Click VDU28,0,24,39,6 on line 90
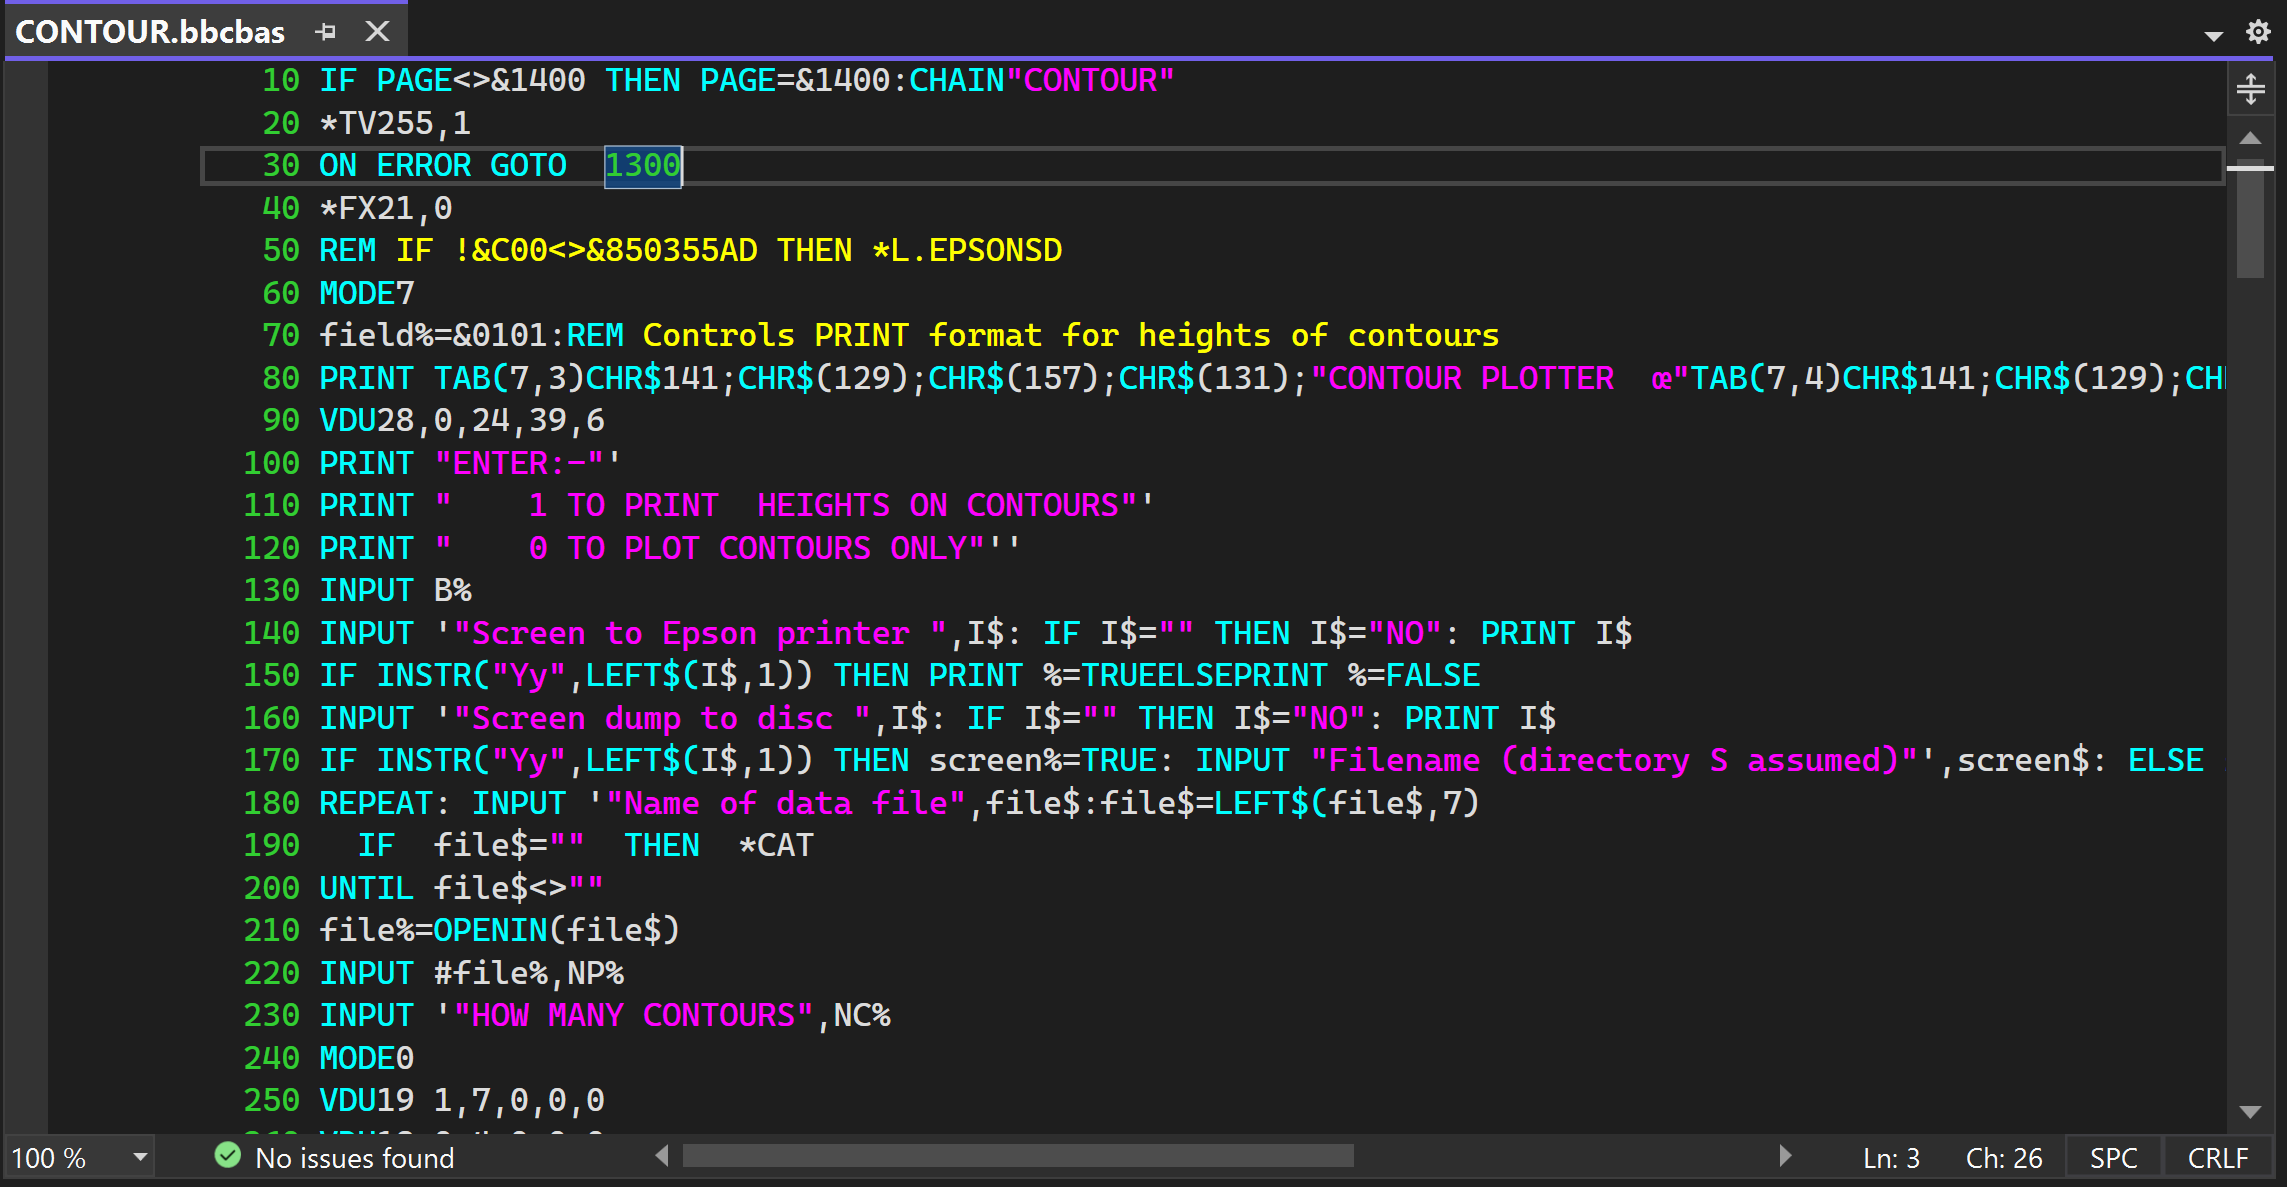2287x1187 pixels. (462, 420)
